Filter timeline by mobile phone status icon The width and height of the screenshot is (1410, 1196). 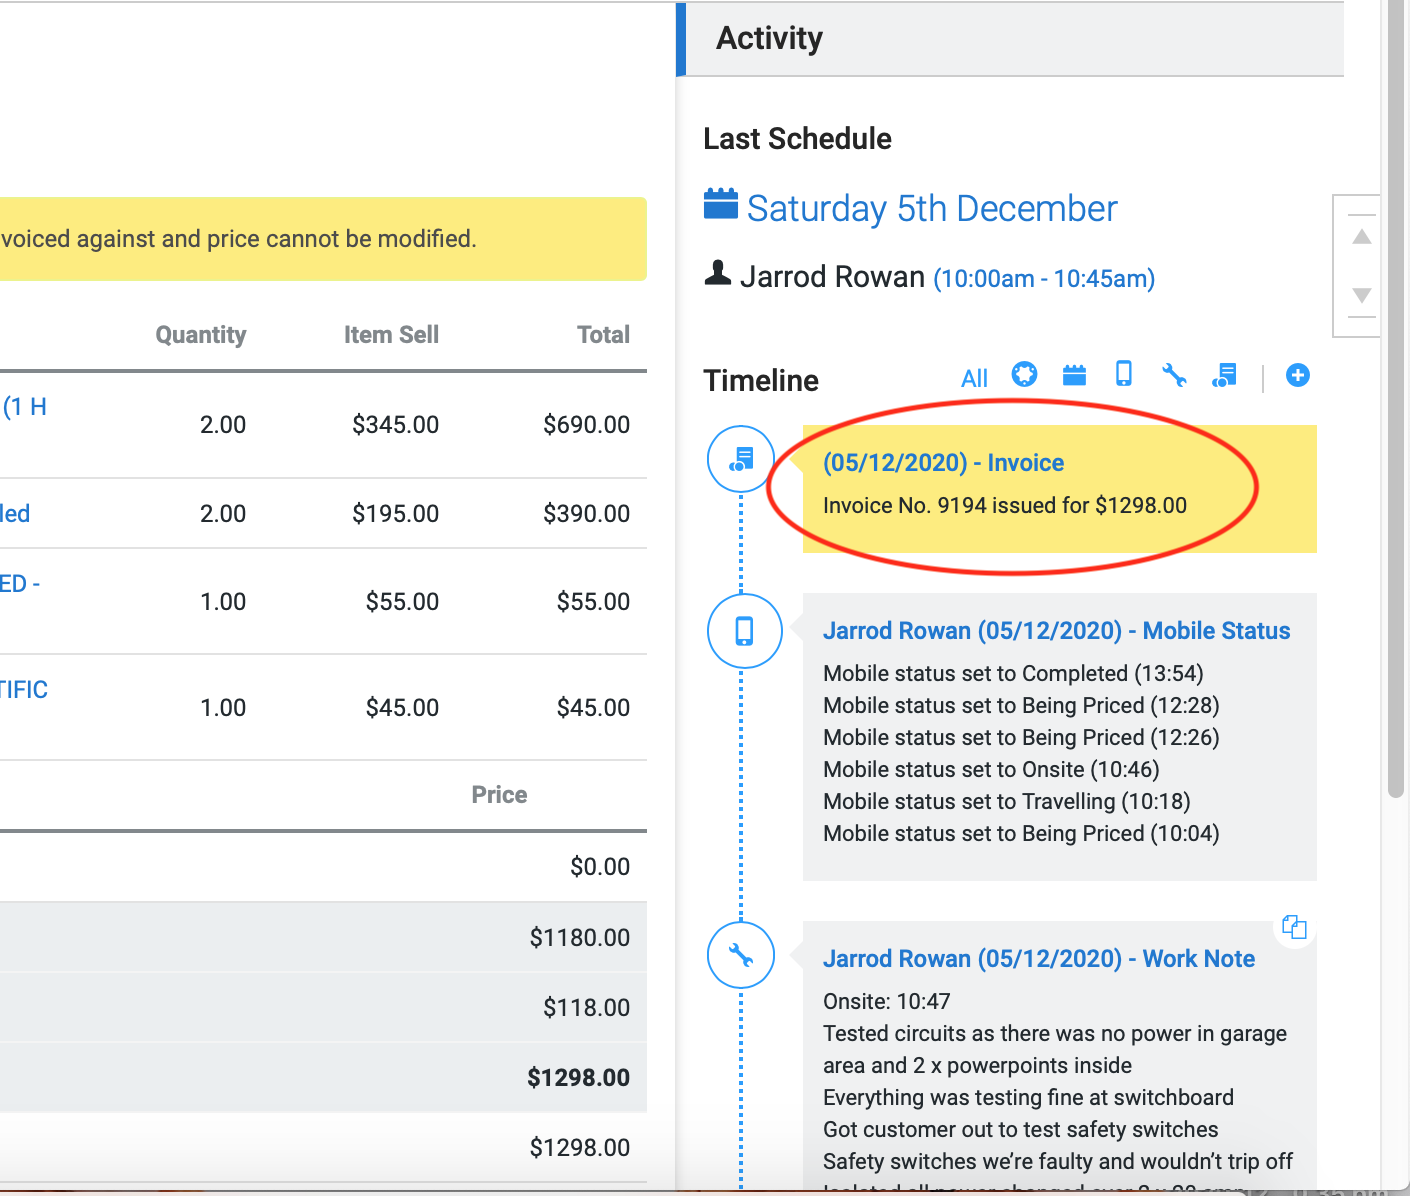1124,374
